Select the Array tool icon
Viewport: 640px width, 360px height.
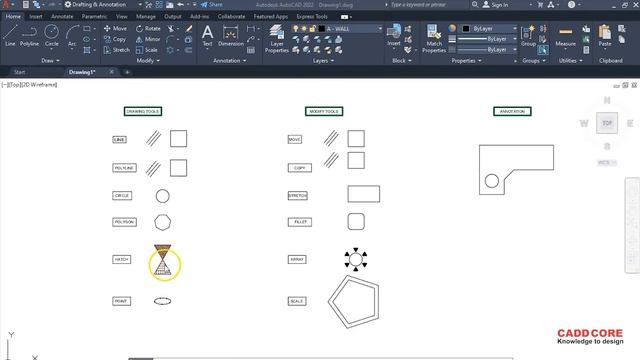(x=170, y=50)
